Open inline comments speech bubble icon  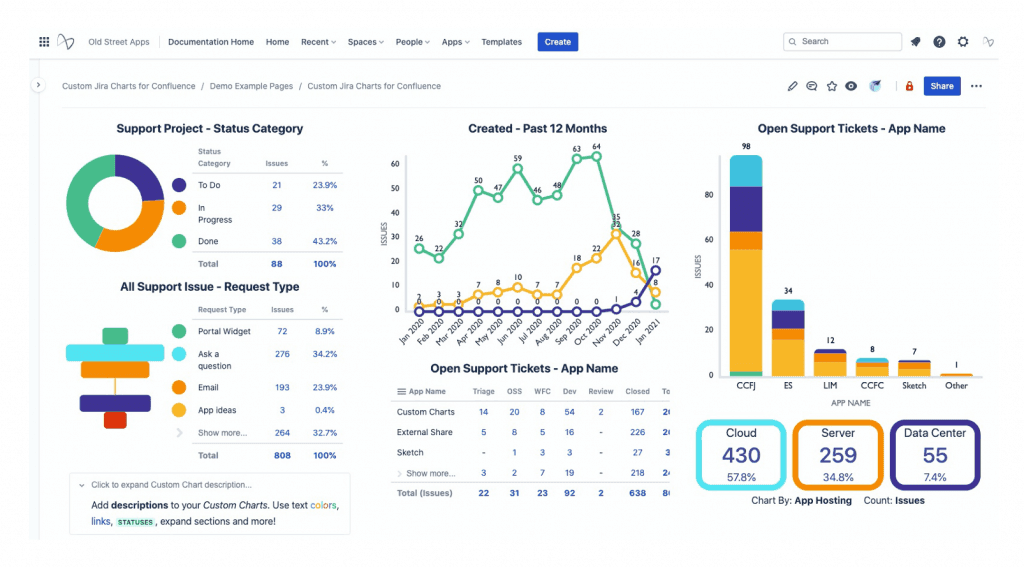812,86
